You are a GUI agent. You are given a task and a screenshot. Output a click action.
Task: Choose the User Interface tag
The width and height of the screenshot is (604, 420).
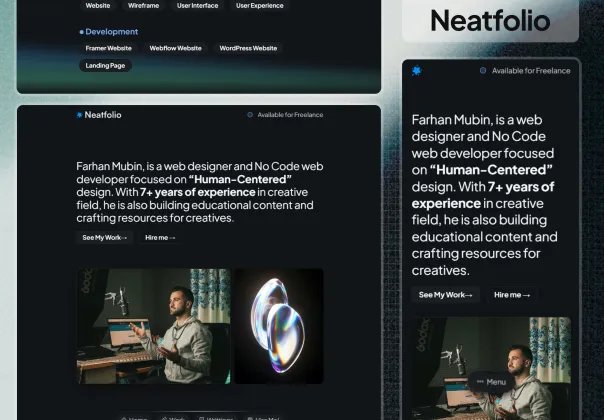pos(197,5)
